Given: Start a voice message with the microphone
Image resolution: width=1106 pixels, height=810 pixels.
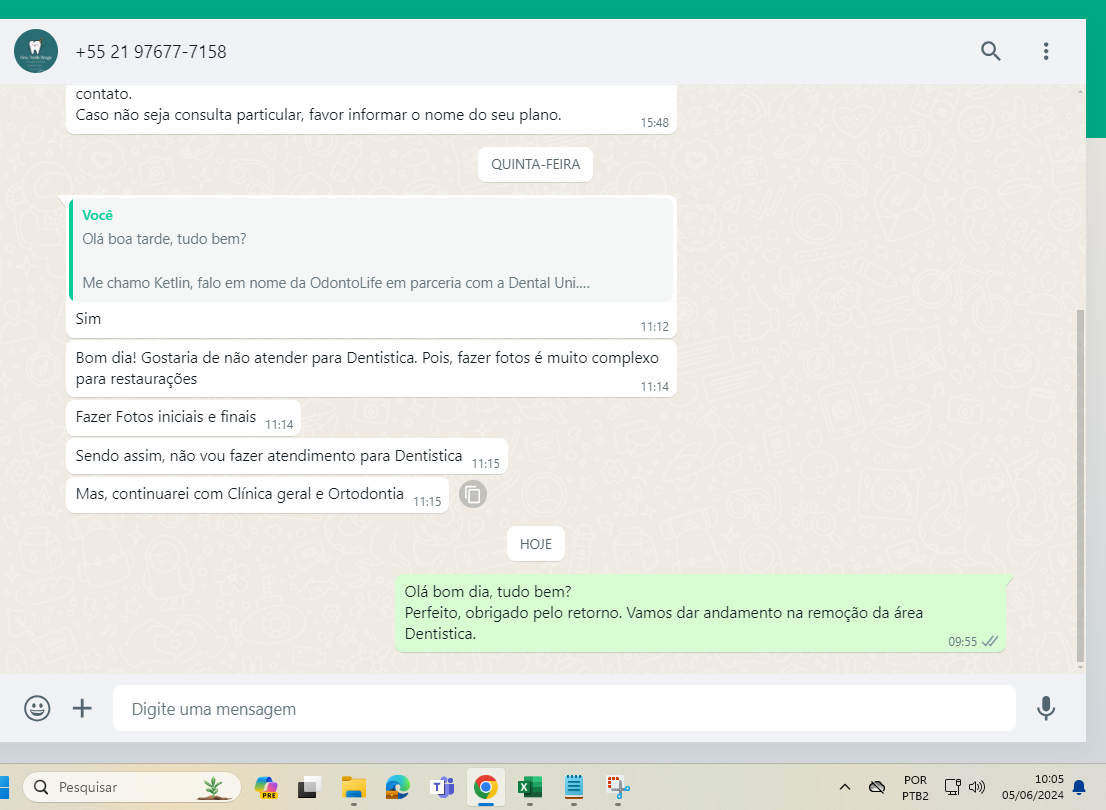Looking at the screenshot, I should 1045,708.
